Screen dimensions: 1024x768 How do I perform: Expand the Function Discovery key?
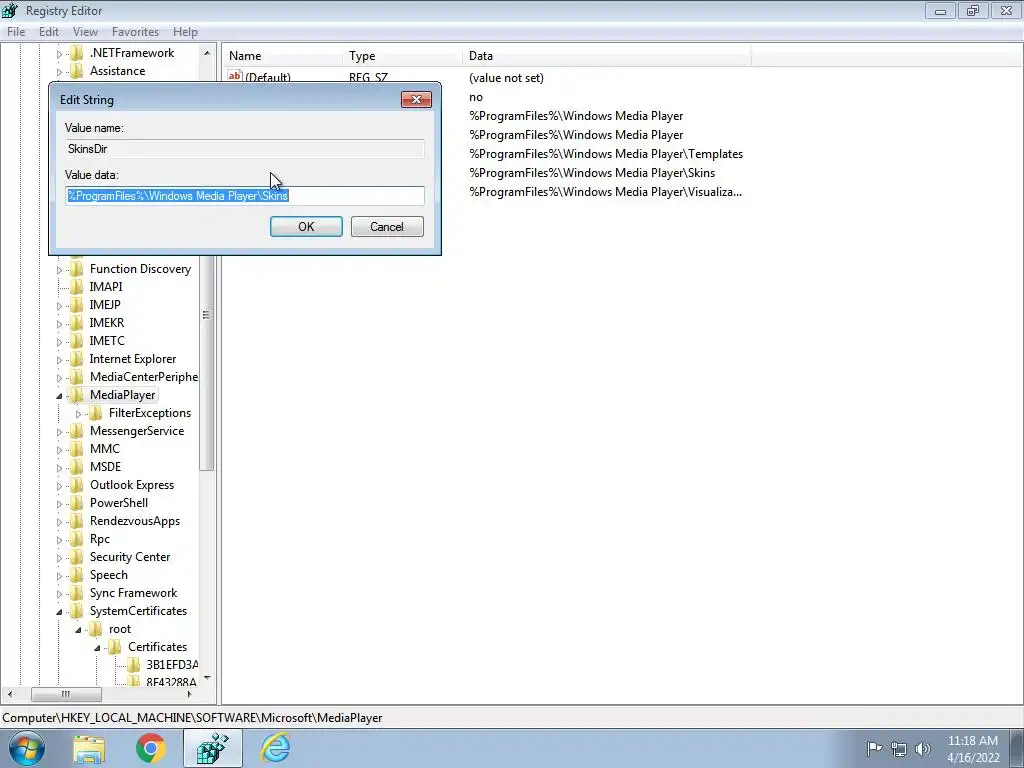tap(59, 270)
